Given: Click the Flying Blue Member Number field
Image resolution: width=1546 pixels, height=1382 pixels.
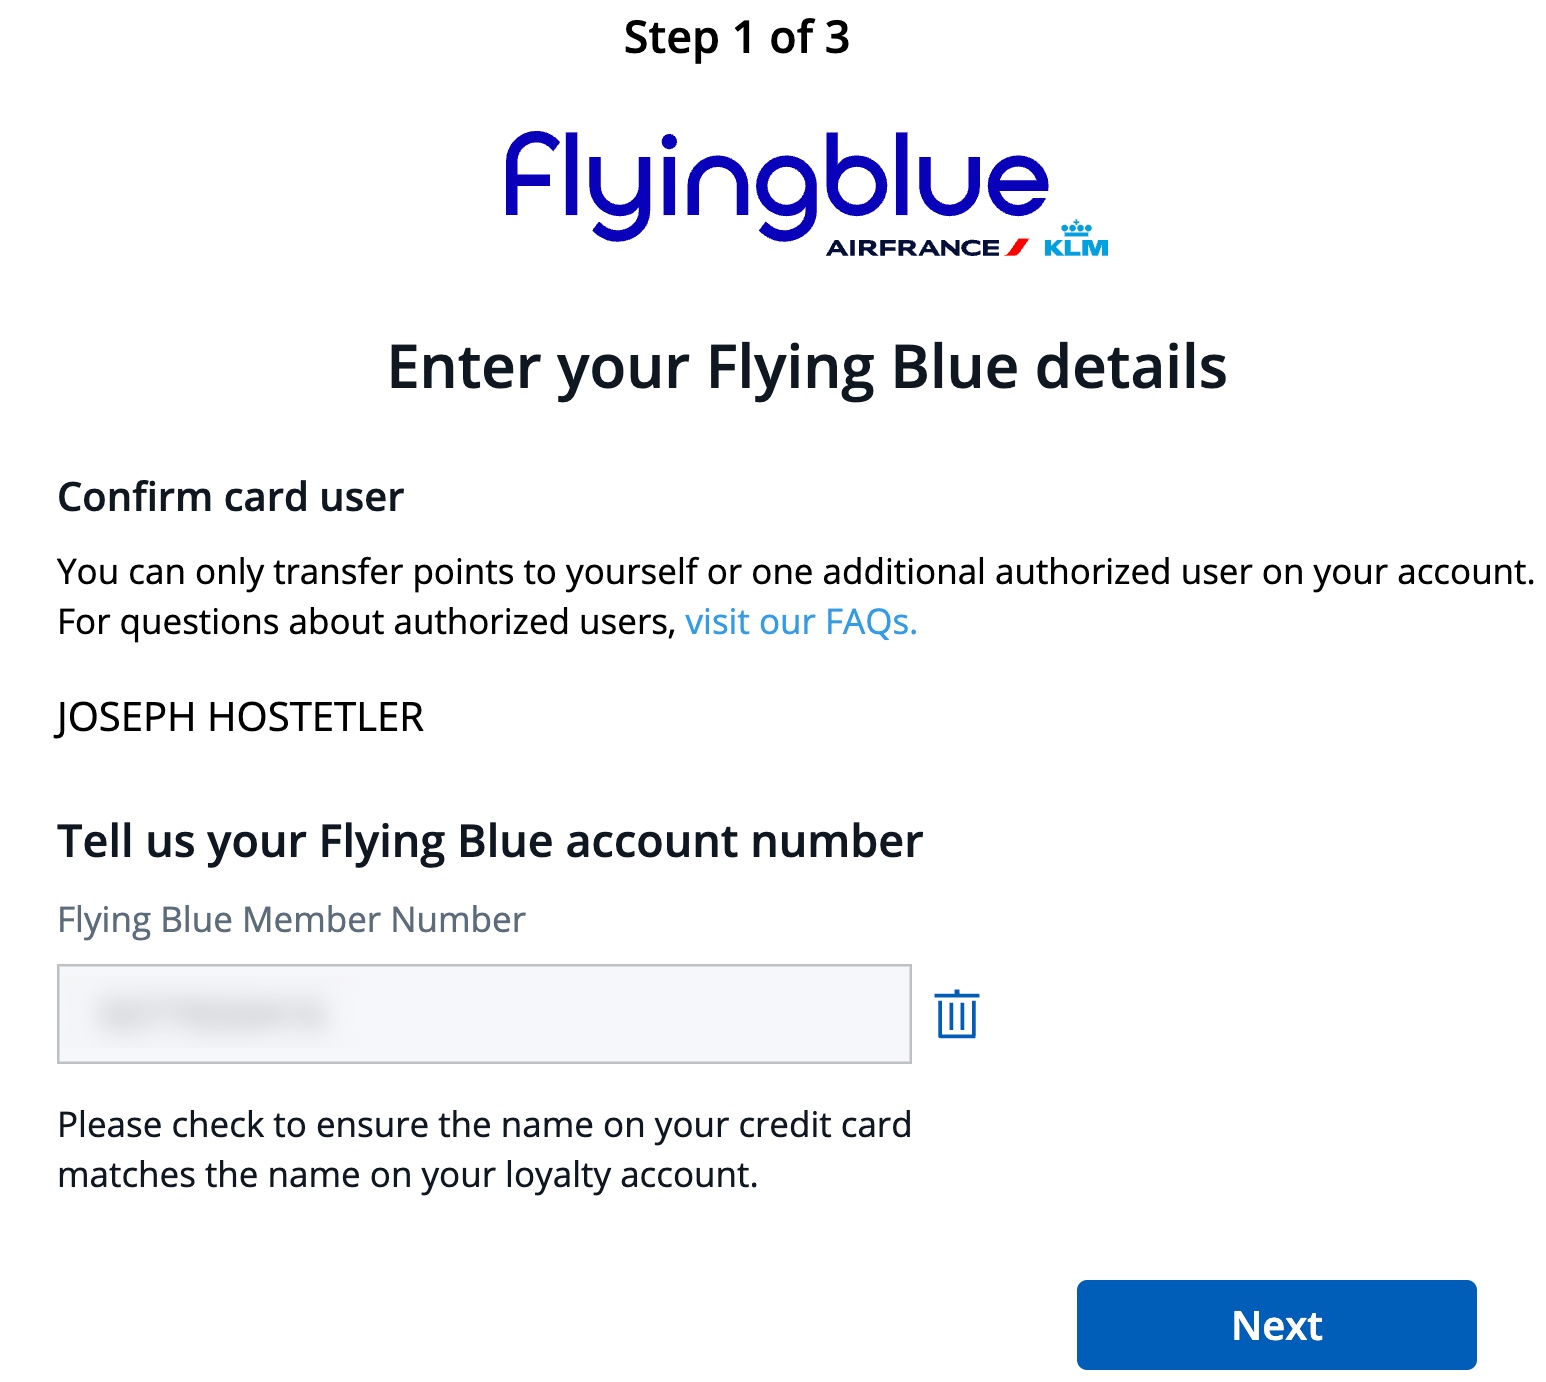Looking at the screenshot, I should [485, 1013].
